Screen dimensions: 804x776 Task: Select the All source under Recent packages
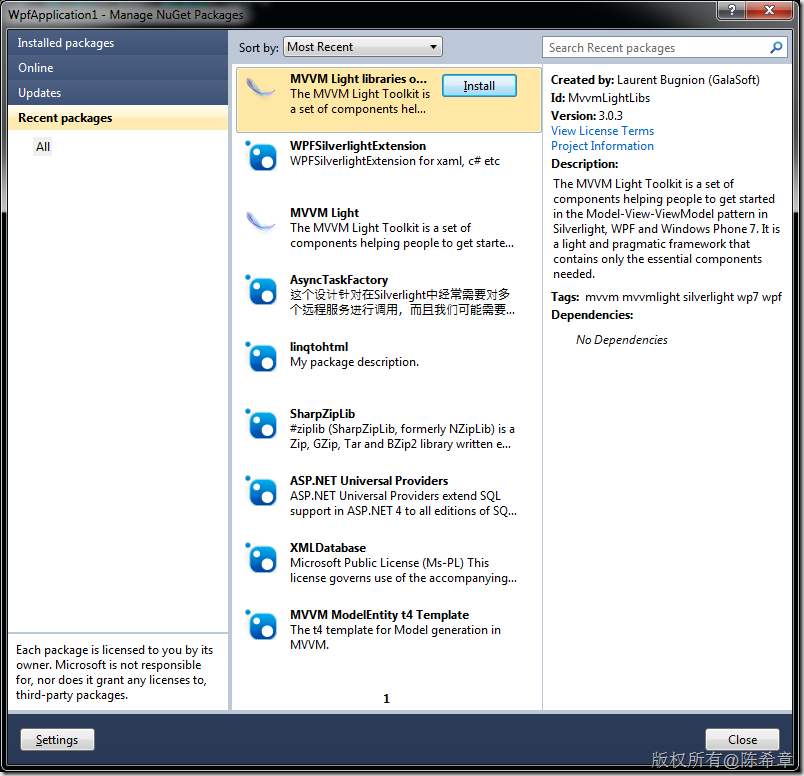43,147
